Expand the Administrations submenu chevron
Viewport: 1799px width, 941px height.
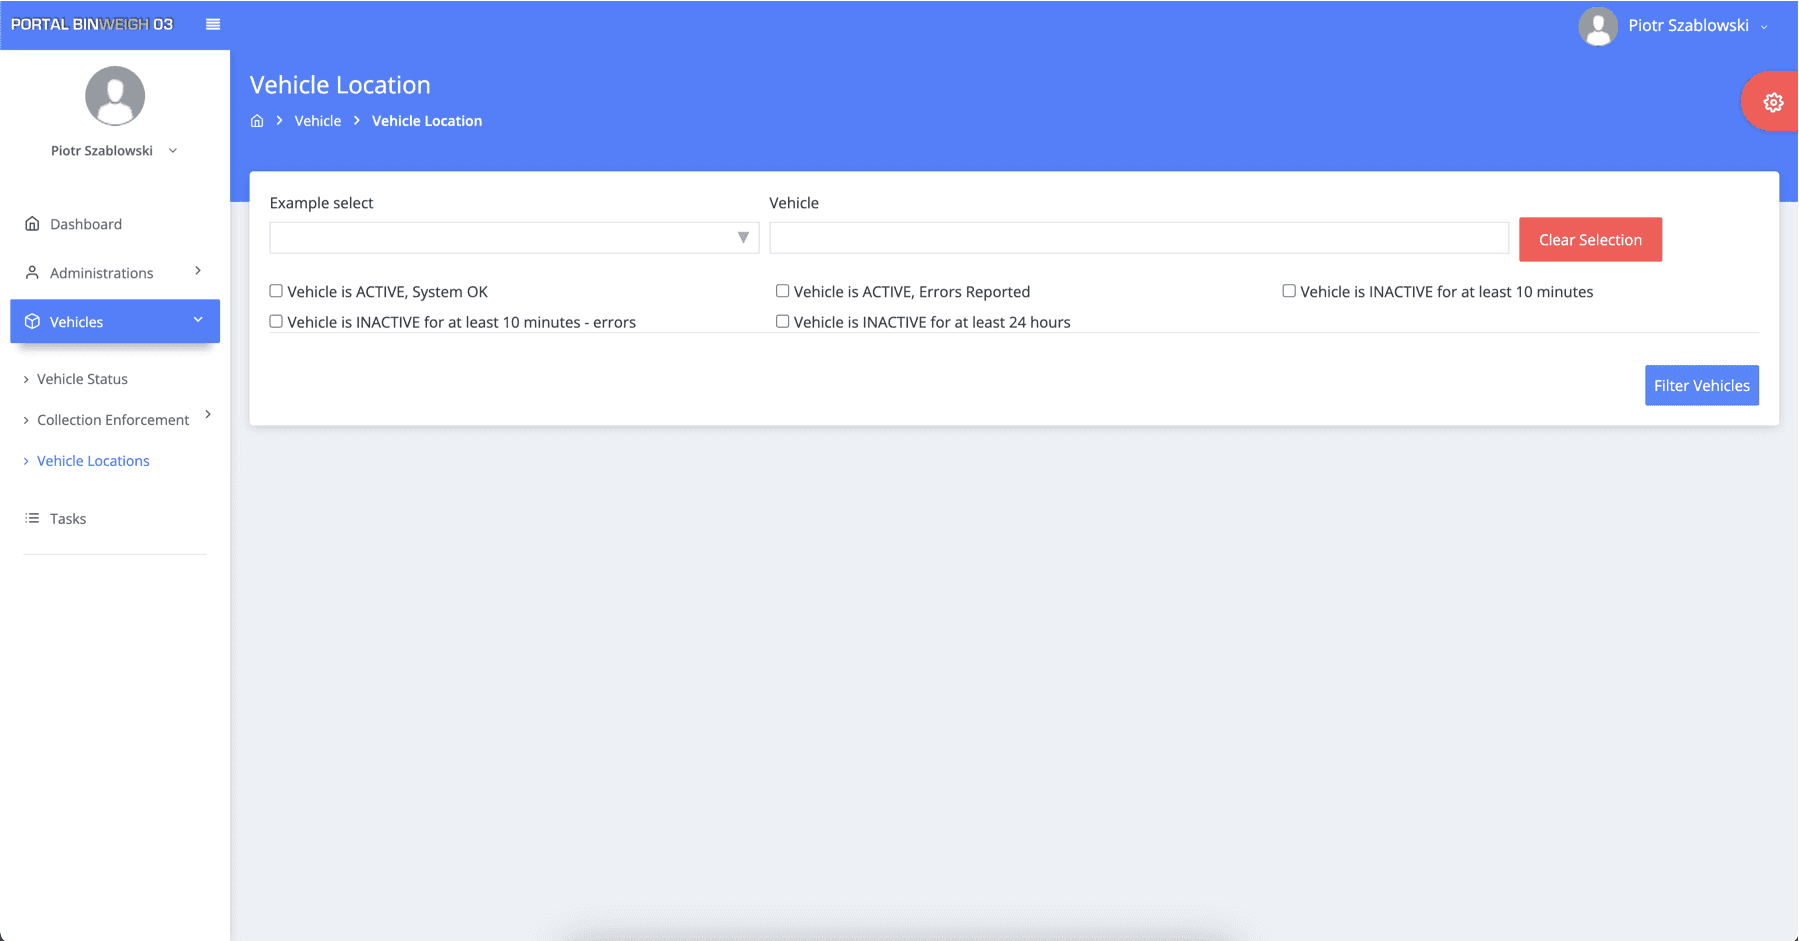coord(198,271)
